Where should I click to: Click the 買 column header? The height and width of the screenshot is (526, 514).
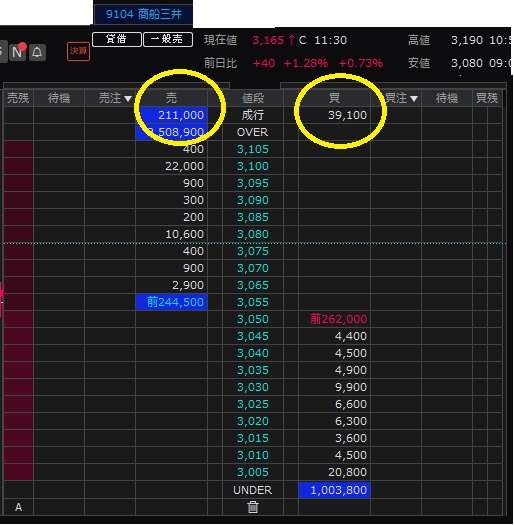(x=334, y=98)
